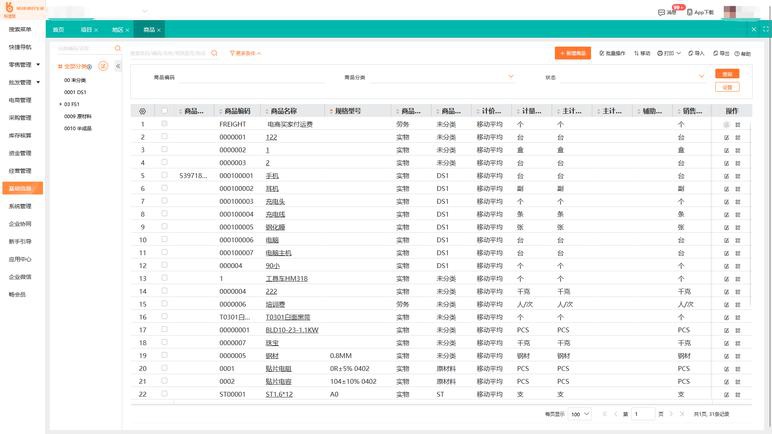Screen dimensions: 772x434
Task: Open messages icon in top bar
Action: 668,12
